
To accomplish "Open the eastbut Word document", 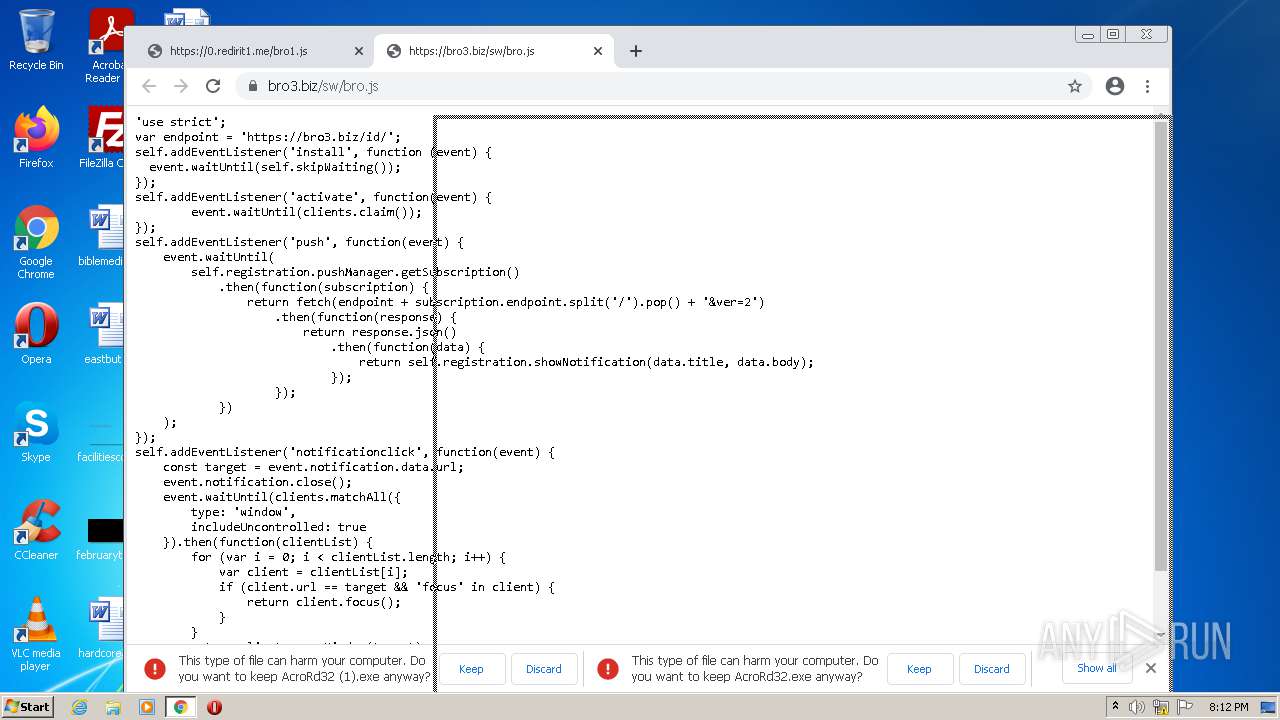I will pyautogui.click(x=102, y=334).
